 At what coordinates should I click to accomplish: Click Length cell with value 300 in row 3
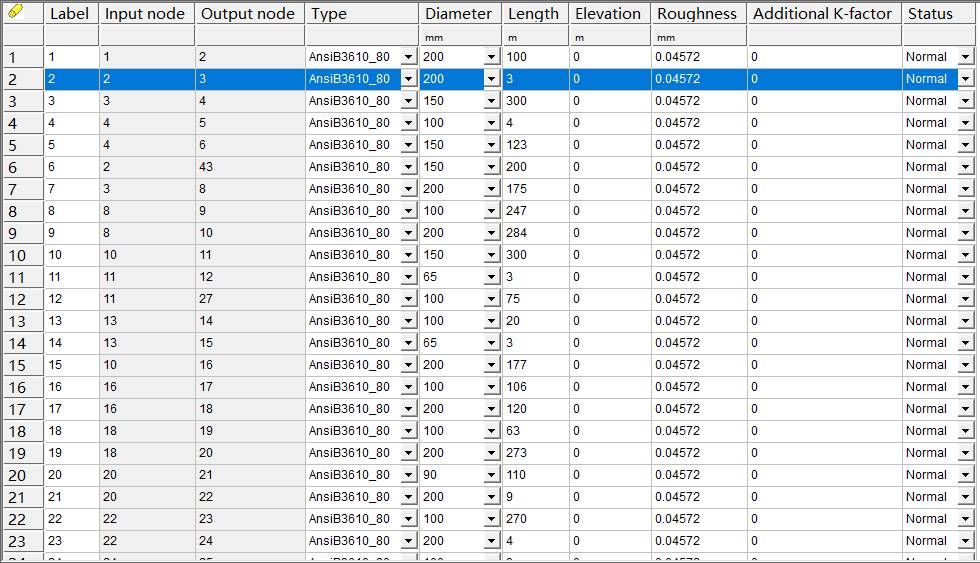[x=535, y=101]
